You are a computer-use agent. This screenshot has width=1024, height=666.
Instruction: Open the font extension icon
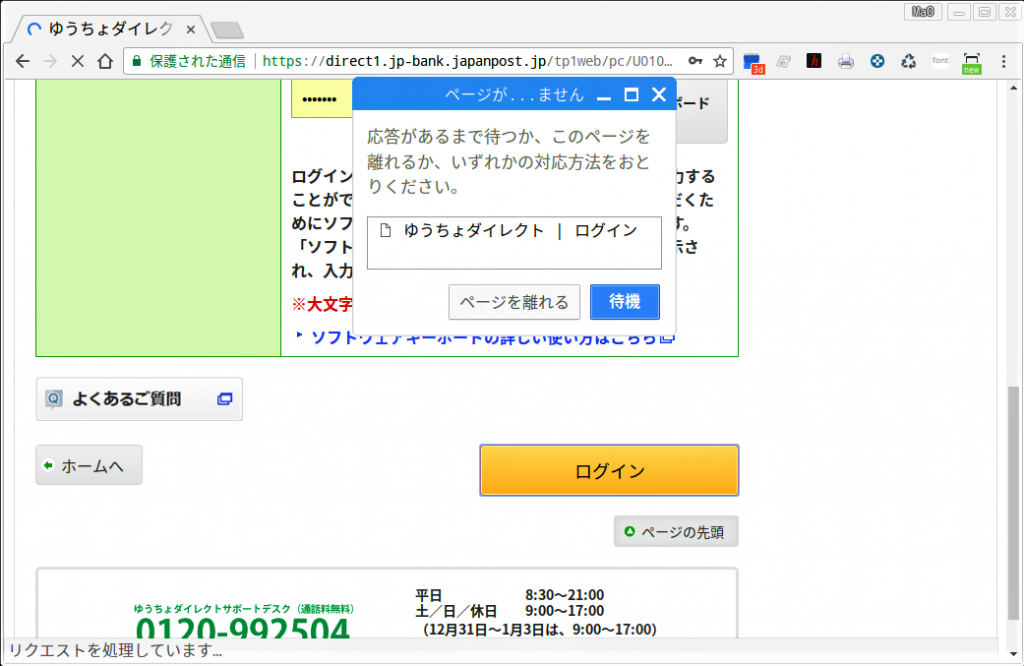pos(940,61)
